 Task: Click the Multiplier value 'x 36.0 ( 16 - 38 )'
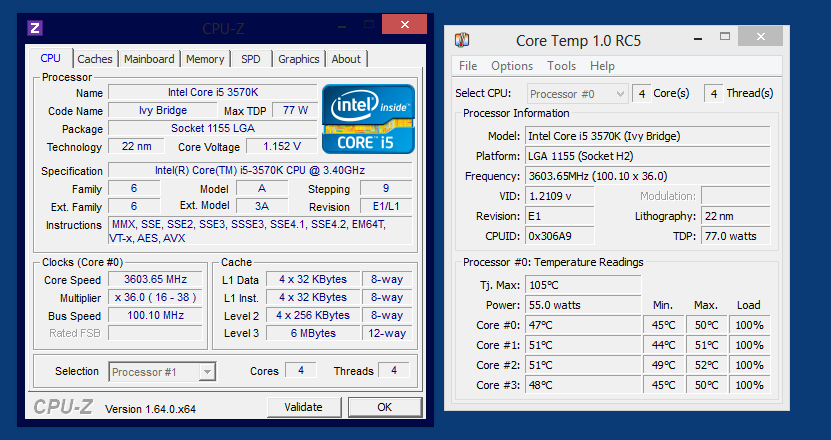155,297
